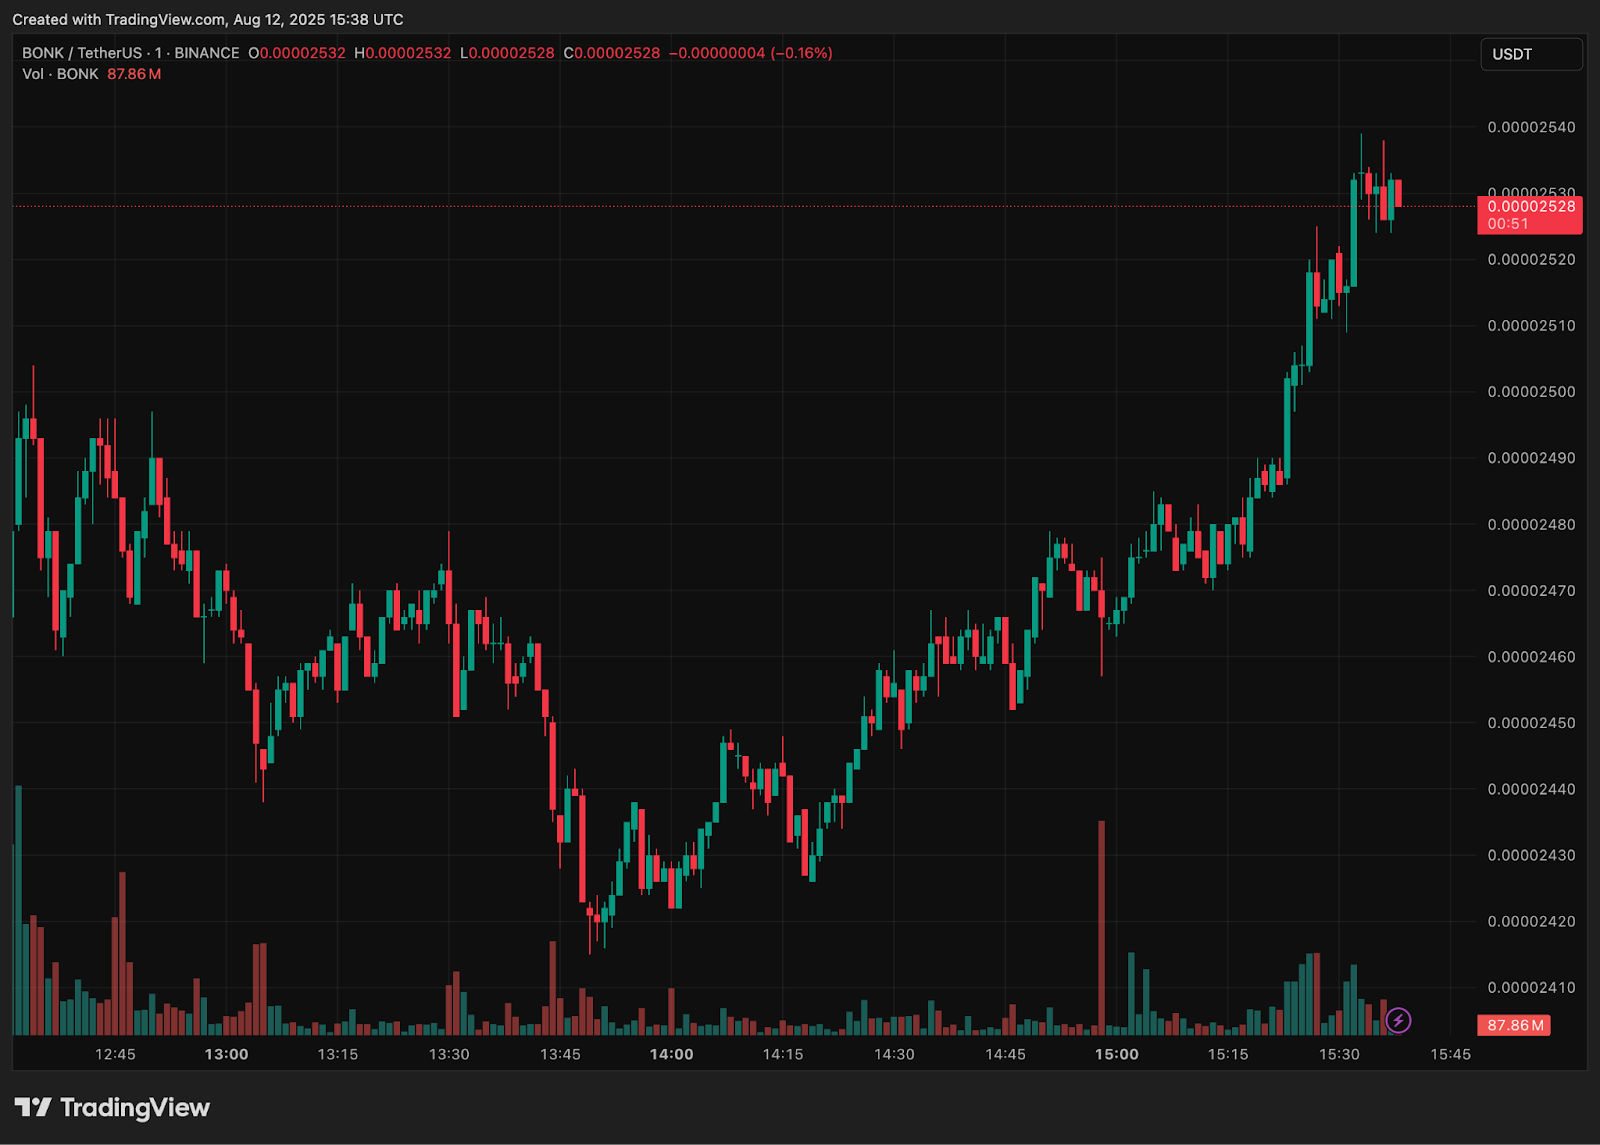Image resolution: width=1600 pixels, height=1145 pixels.
Task: Click the 0.00002410 price scale label
Action: tap(1531, 988)
